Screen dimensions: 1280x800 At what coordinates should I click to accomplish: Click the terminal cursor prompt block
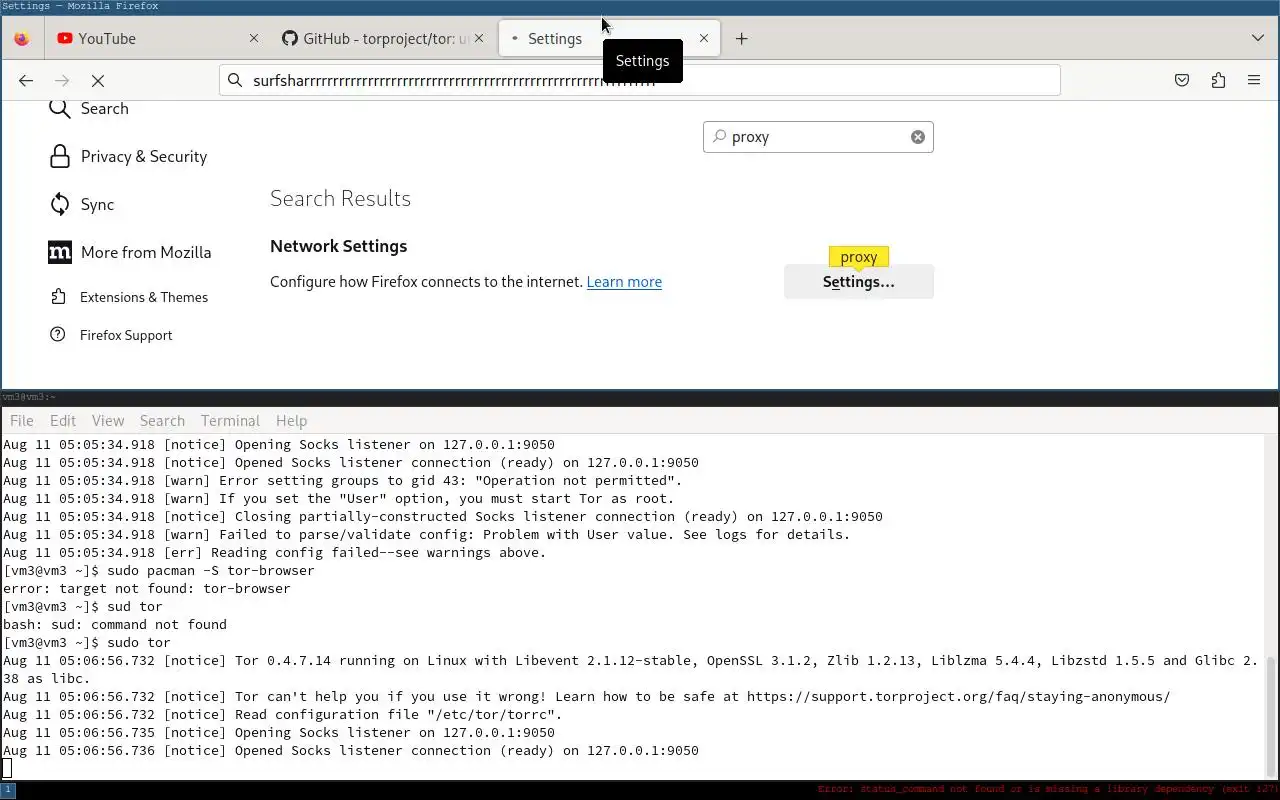click(7, 768)
